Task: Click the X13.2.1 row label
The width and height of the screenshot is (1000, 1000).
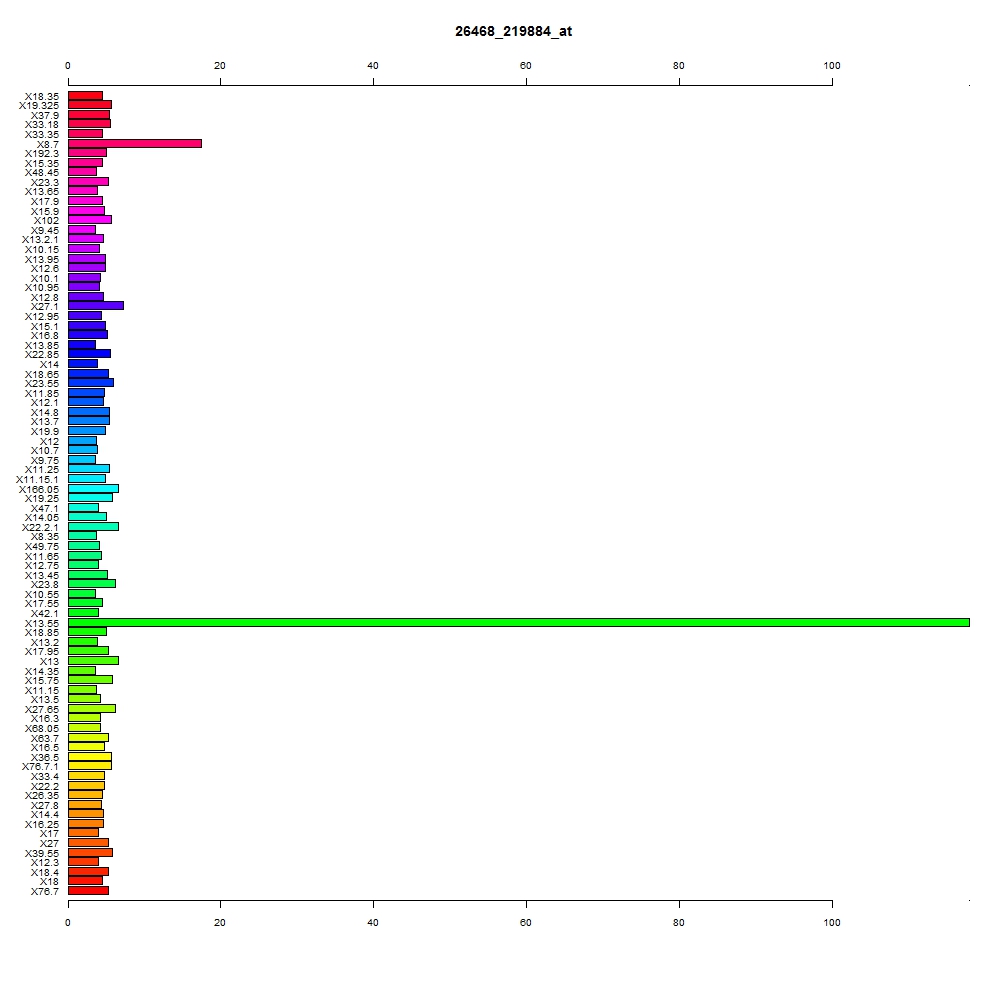Action: coord(40,240)
